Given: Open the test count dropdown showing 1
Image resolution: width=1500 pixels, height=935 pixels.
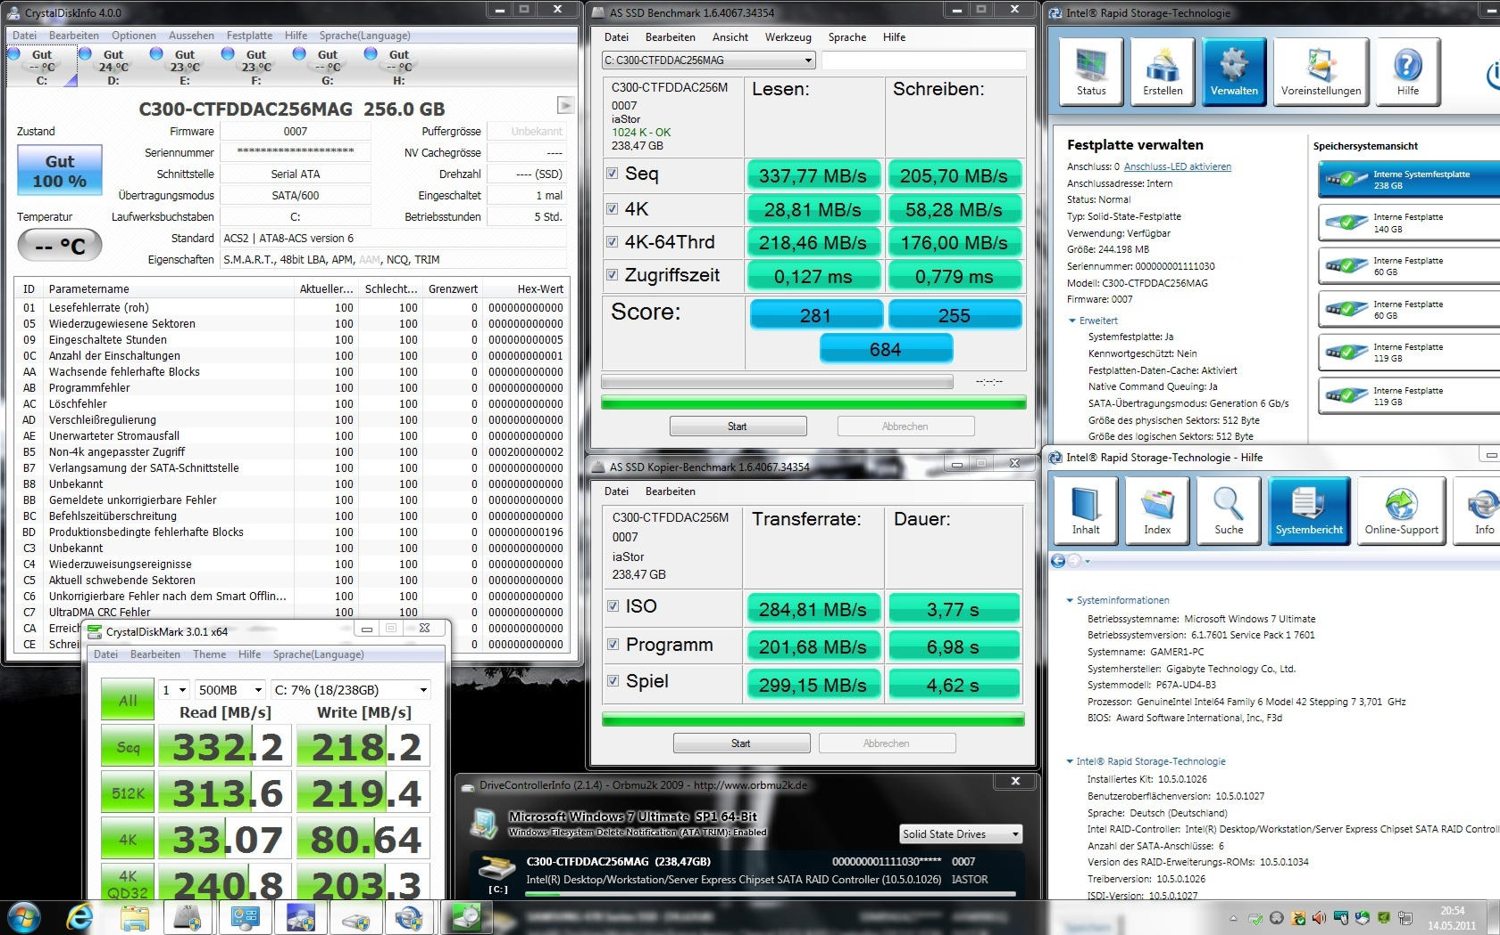Looking at the screenshot, I should (x=174, y=690).
